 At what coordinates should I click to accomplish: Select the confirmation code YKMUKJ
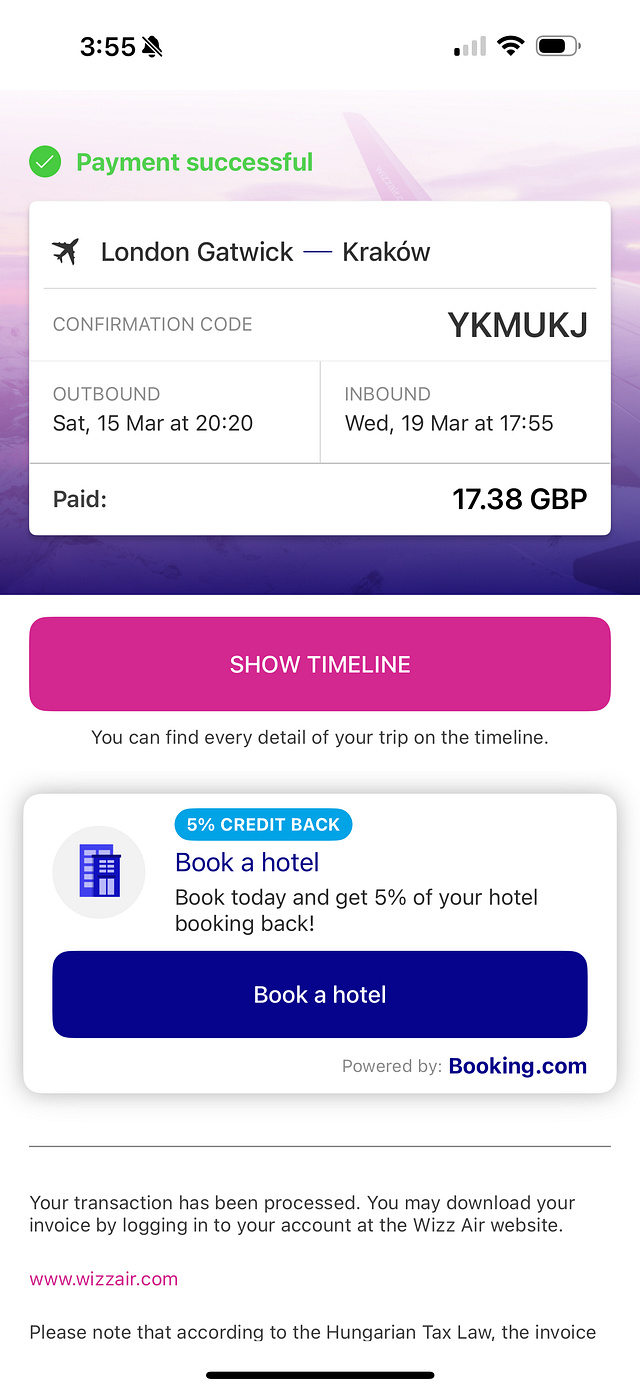(517, 325)
